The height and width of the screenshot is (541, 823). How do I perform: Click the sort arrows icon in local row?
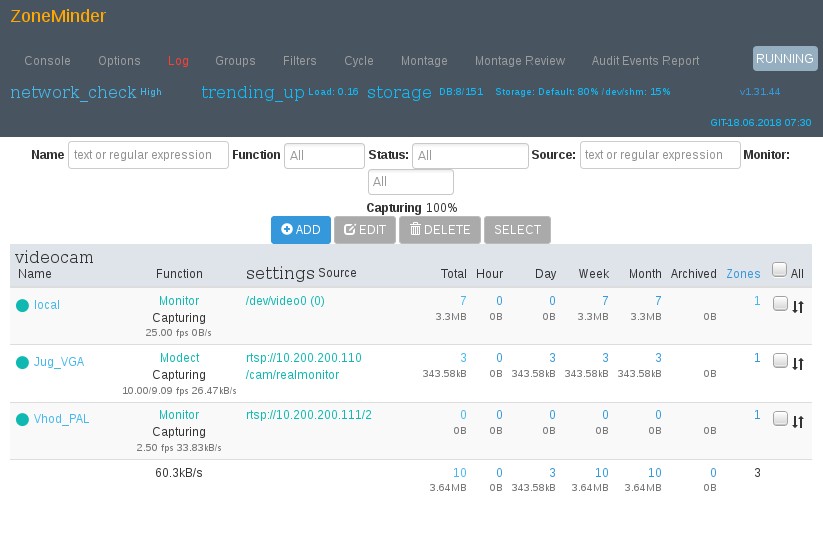point(798,307)
